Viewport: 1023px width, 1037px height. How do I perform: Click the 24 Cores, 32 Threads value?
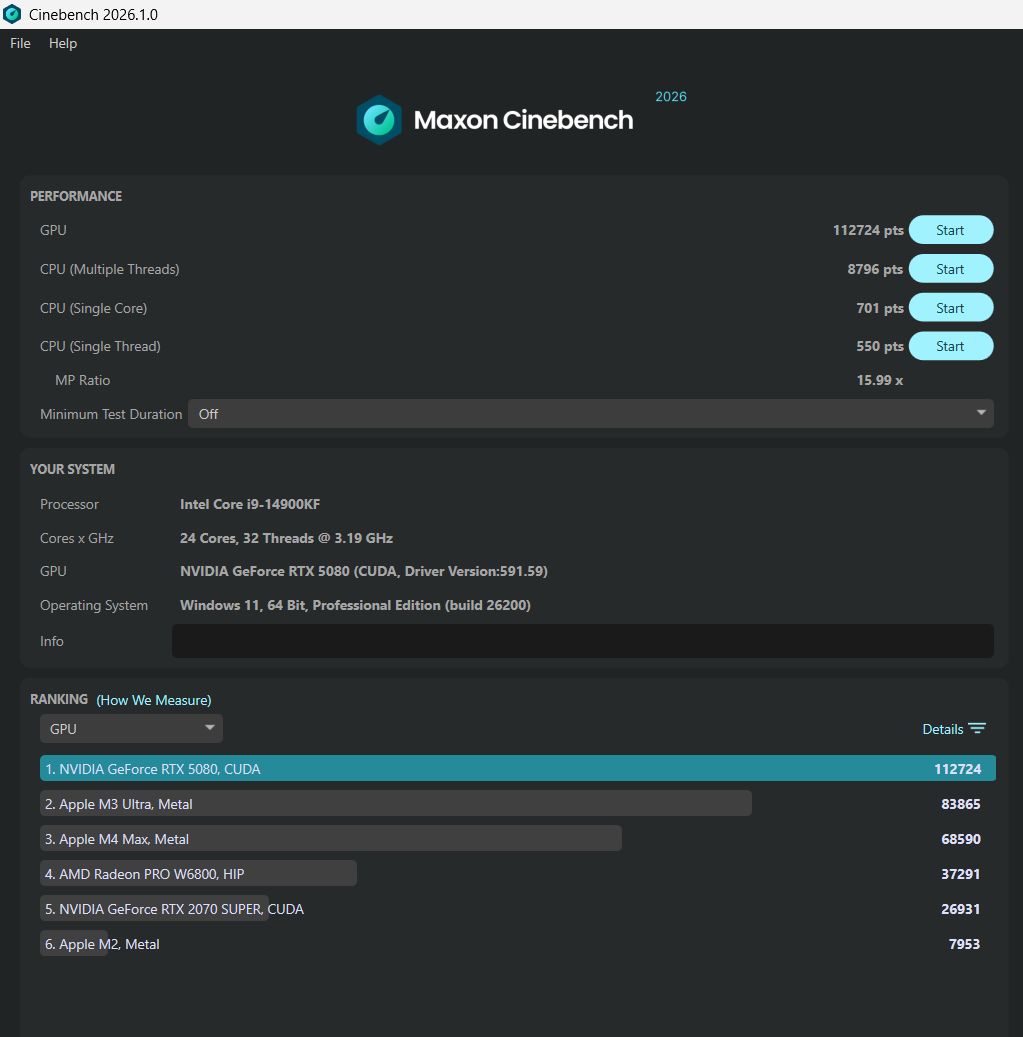286,538
